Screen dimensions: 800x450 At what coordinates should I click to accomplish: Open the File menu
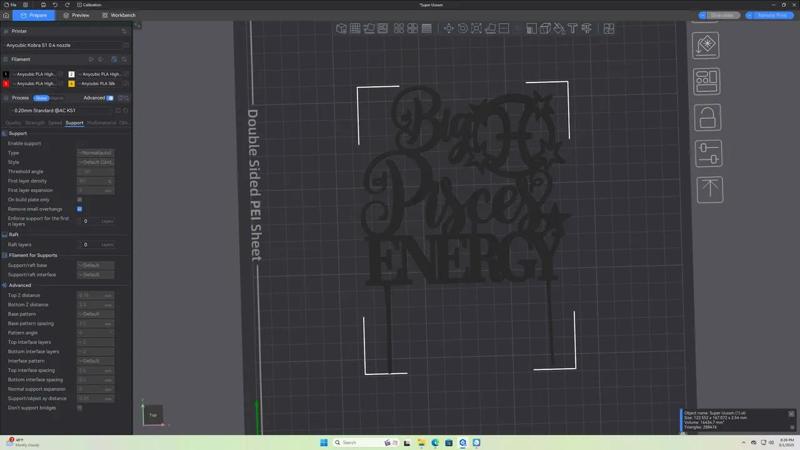[x=11, y=5]
